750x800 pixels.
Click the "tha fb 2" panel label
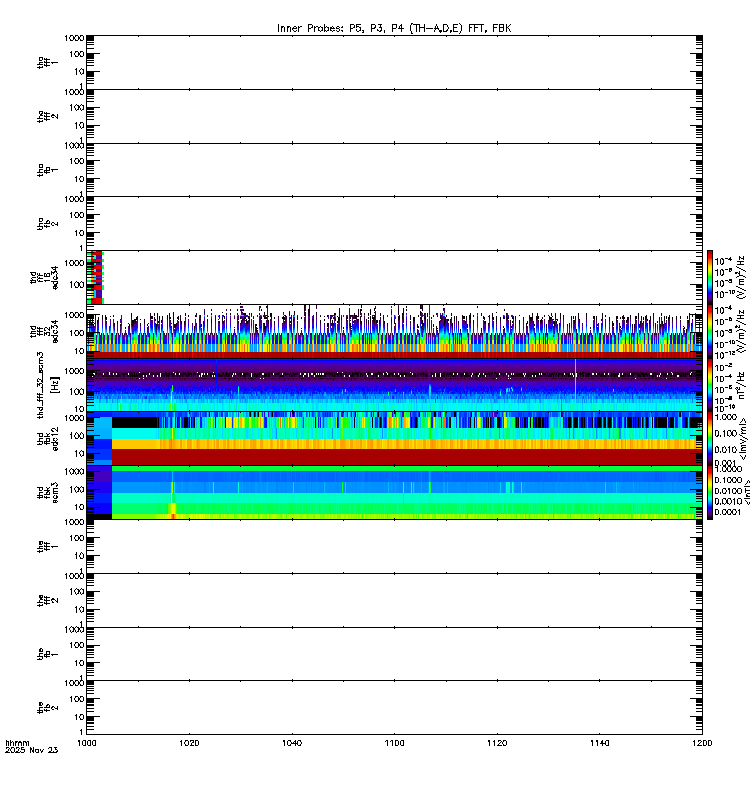(x=47, y=223)
